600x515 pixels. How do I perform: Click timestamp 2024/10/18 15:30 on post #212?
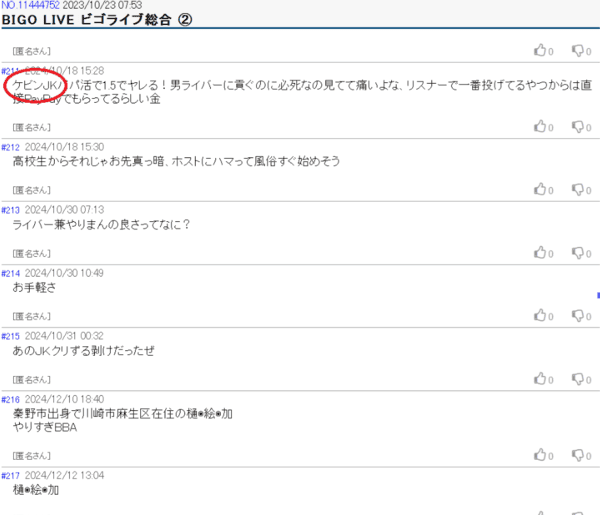[x=64, y=147]
